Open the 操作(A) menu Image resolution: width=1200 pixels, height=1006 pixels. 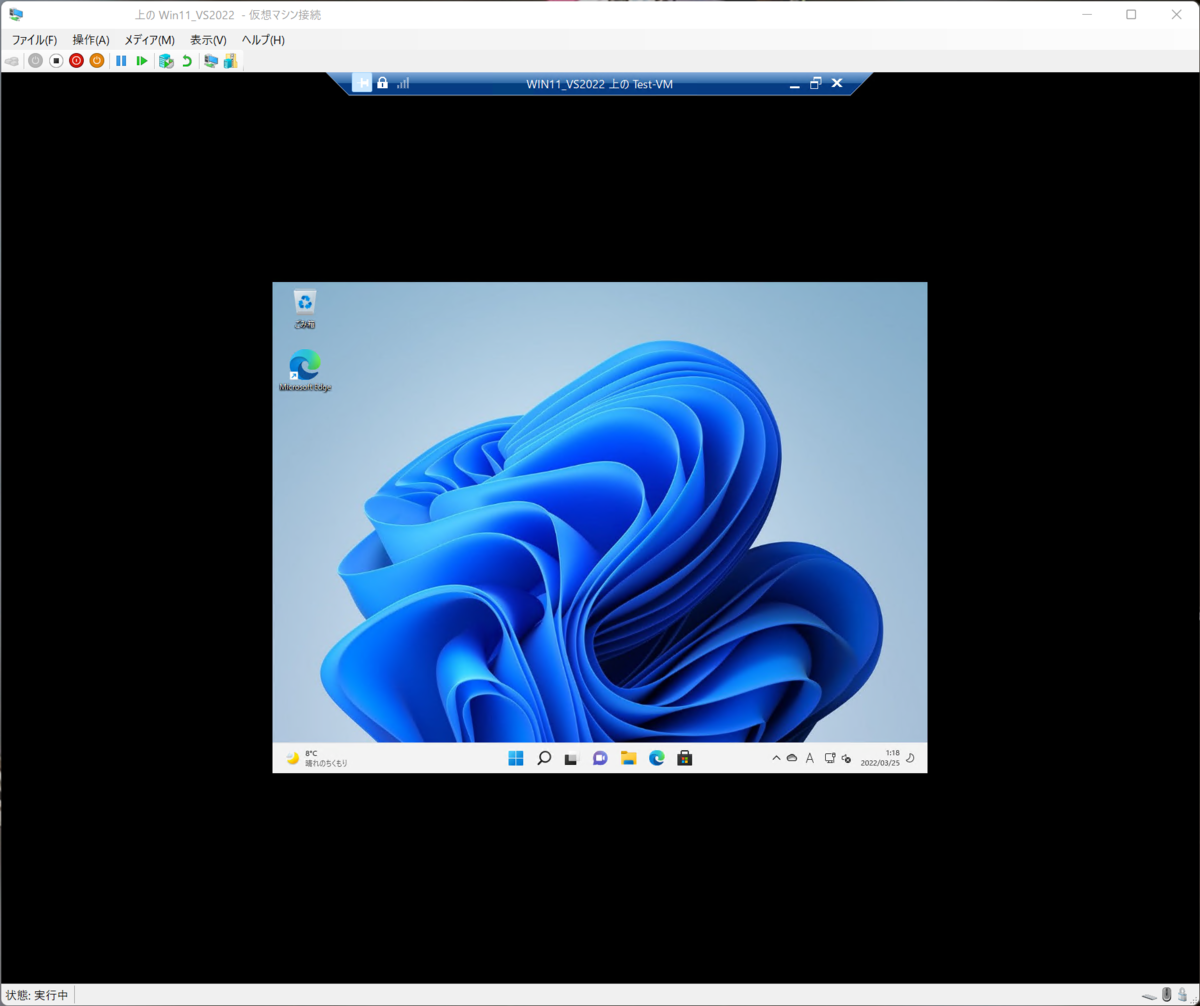(91, 40)
